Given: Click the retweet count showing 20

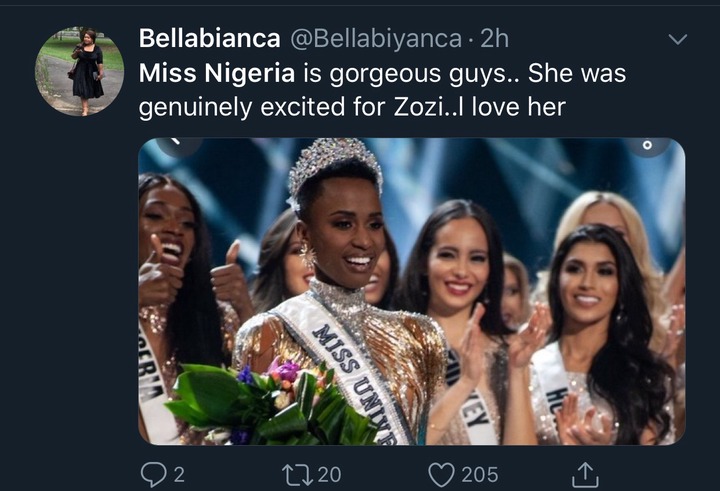Looking at the screenshot, I should point(328,473).
